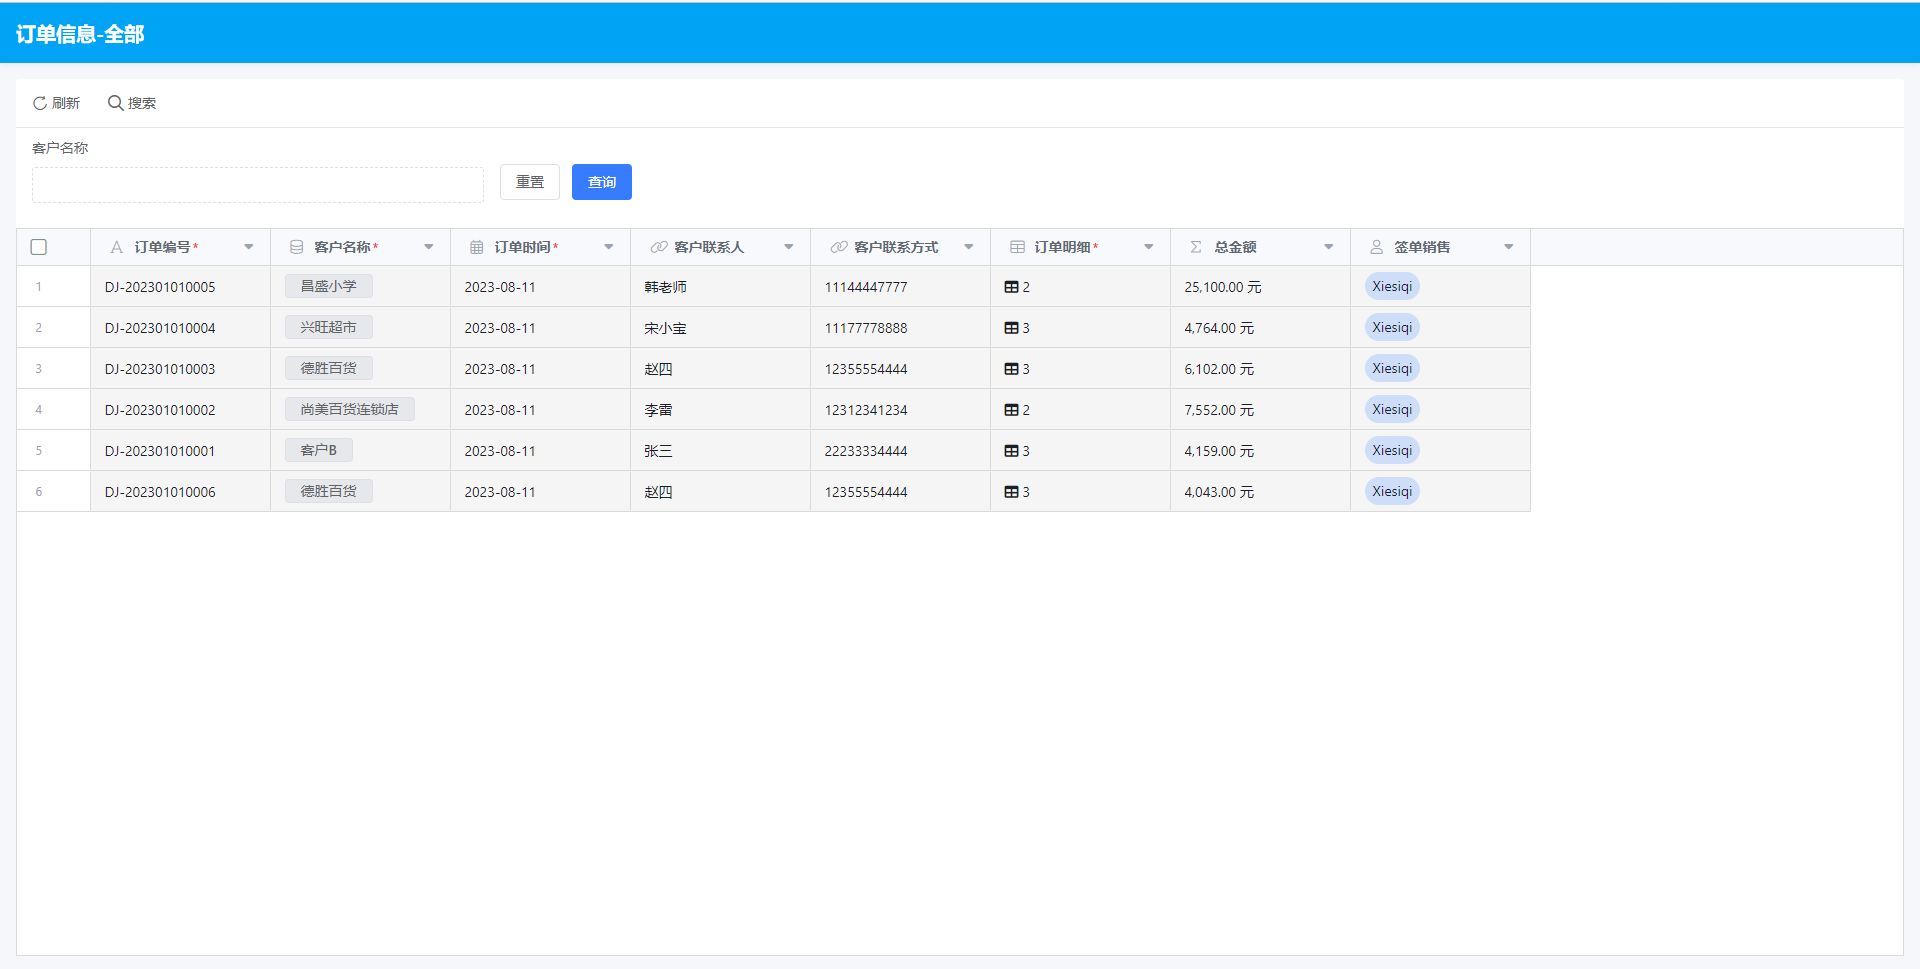Click Xiesiqi tag in DJ-202301010006 row

[1392, 491]
